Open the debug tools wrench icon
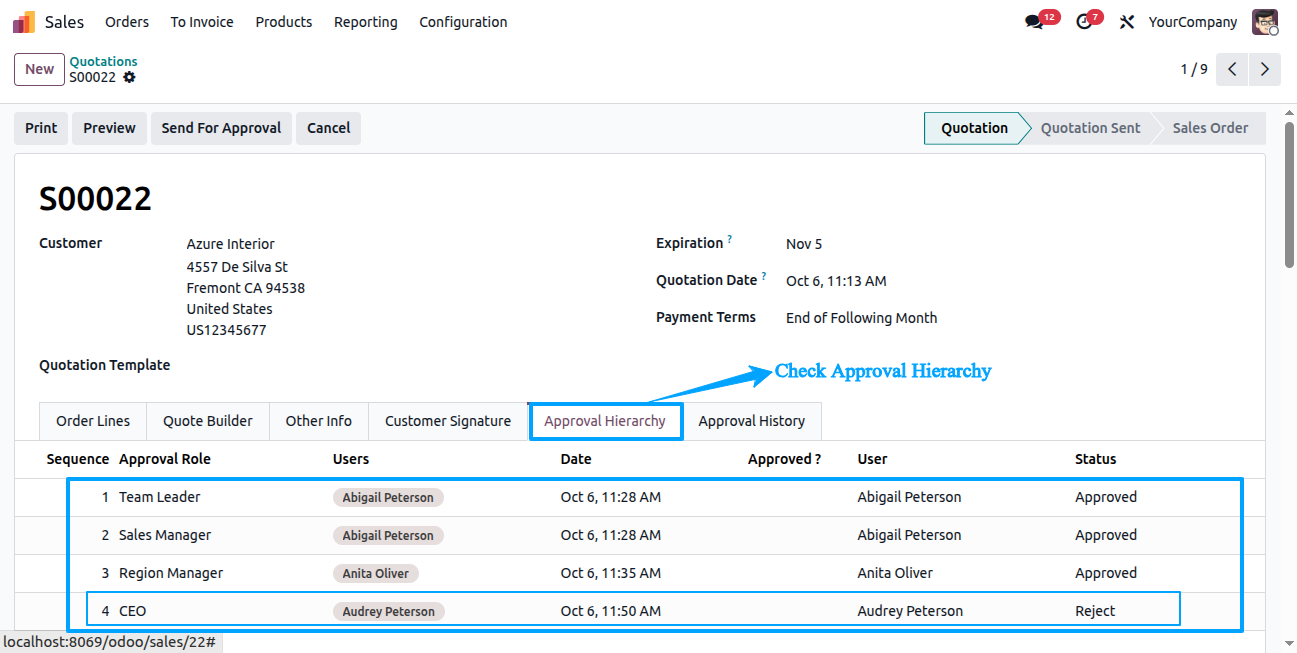Image resolution: width=1297 pixels, height=653 pixels. coord(1127,22)
